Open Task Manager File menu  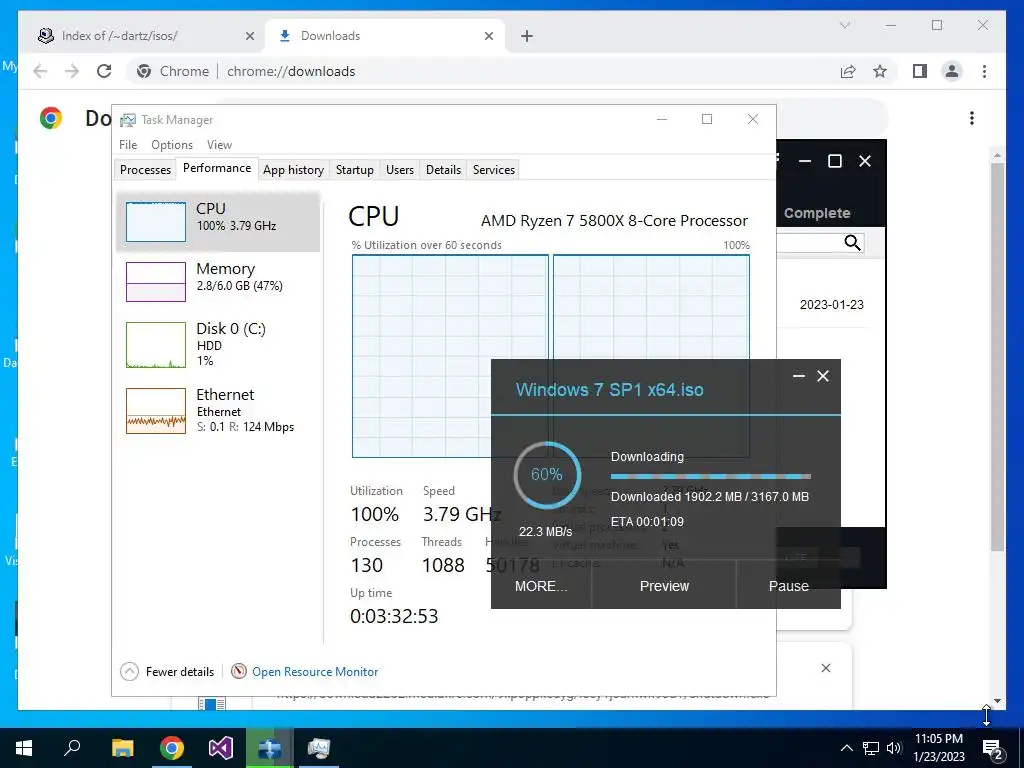coord(128,145)
